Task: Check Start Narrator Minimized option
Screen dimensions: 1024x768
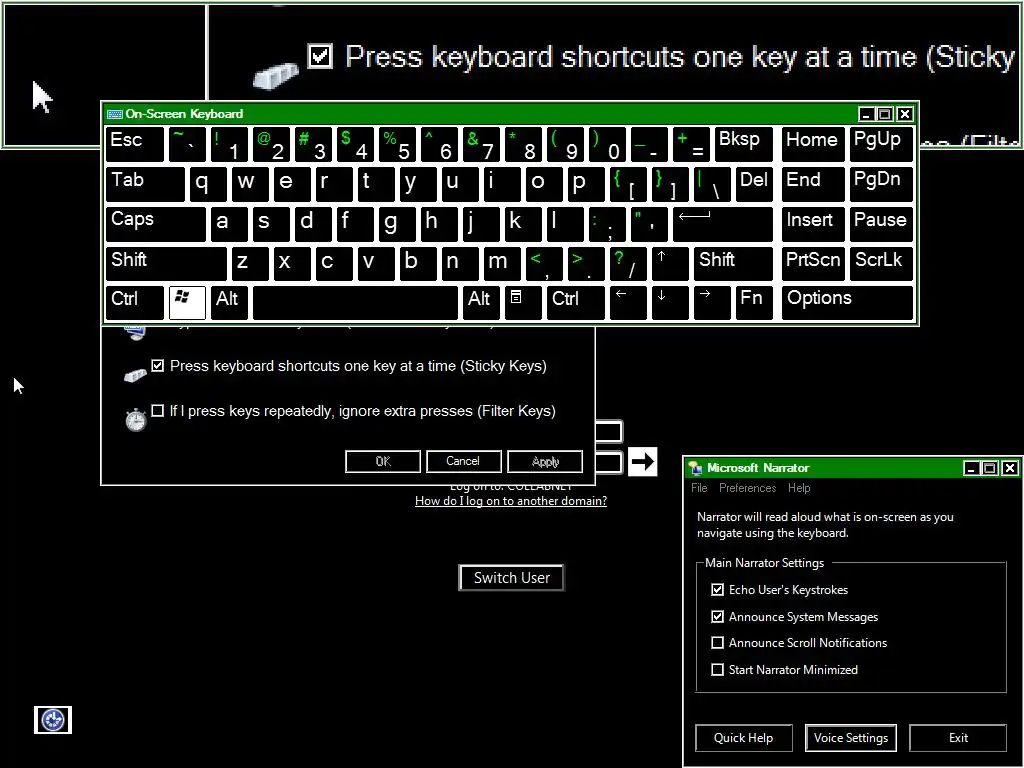Action: [717, 669]
